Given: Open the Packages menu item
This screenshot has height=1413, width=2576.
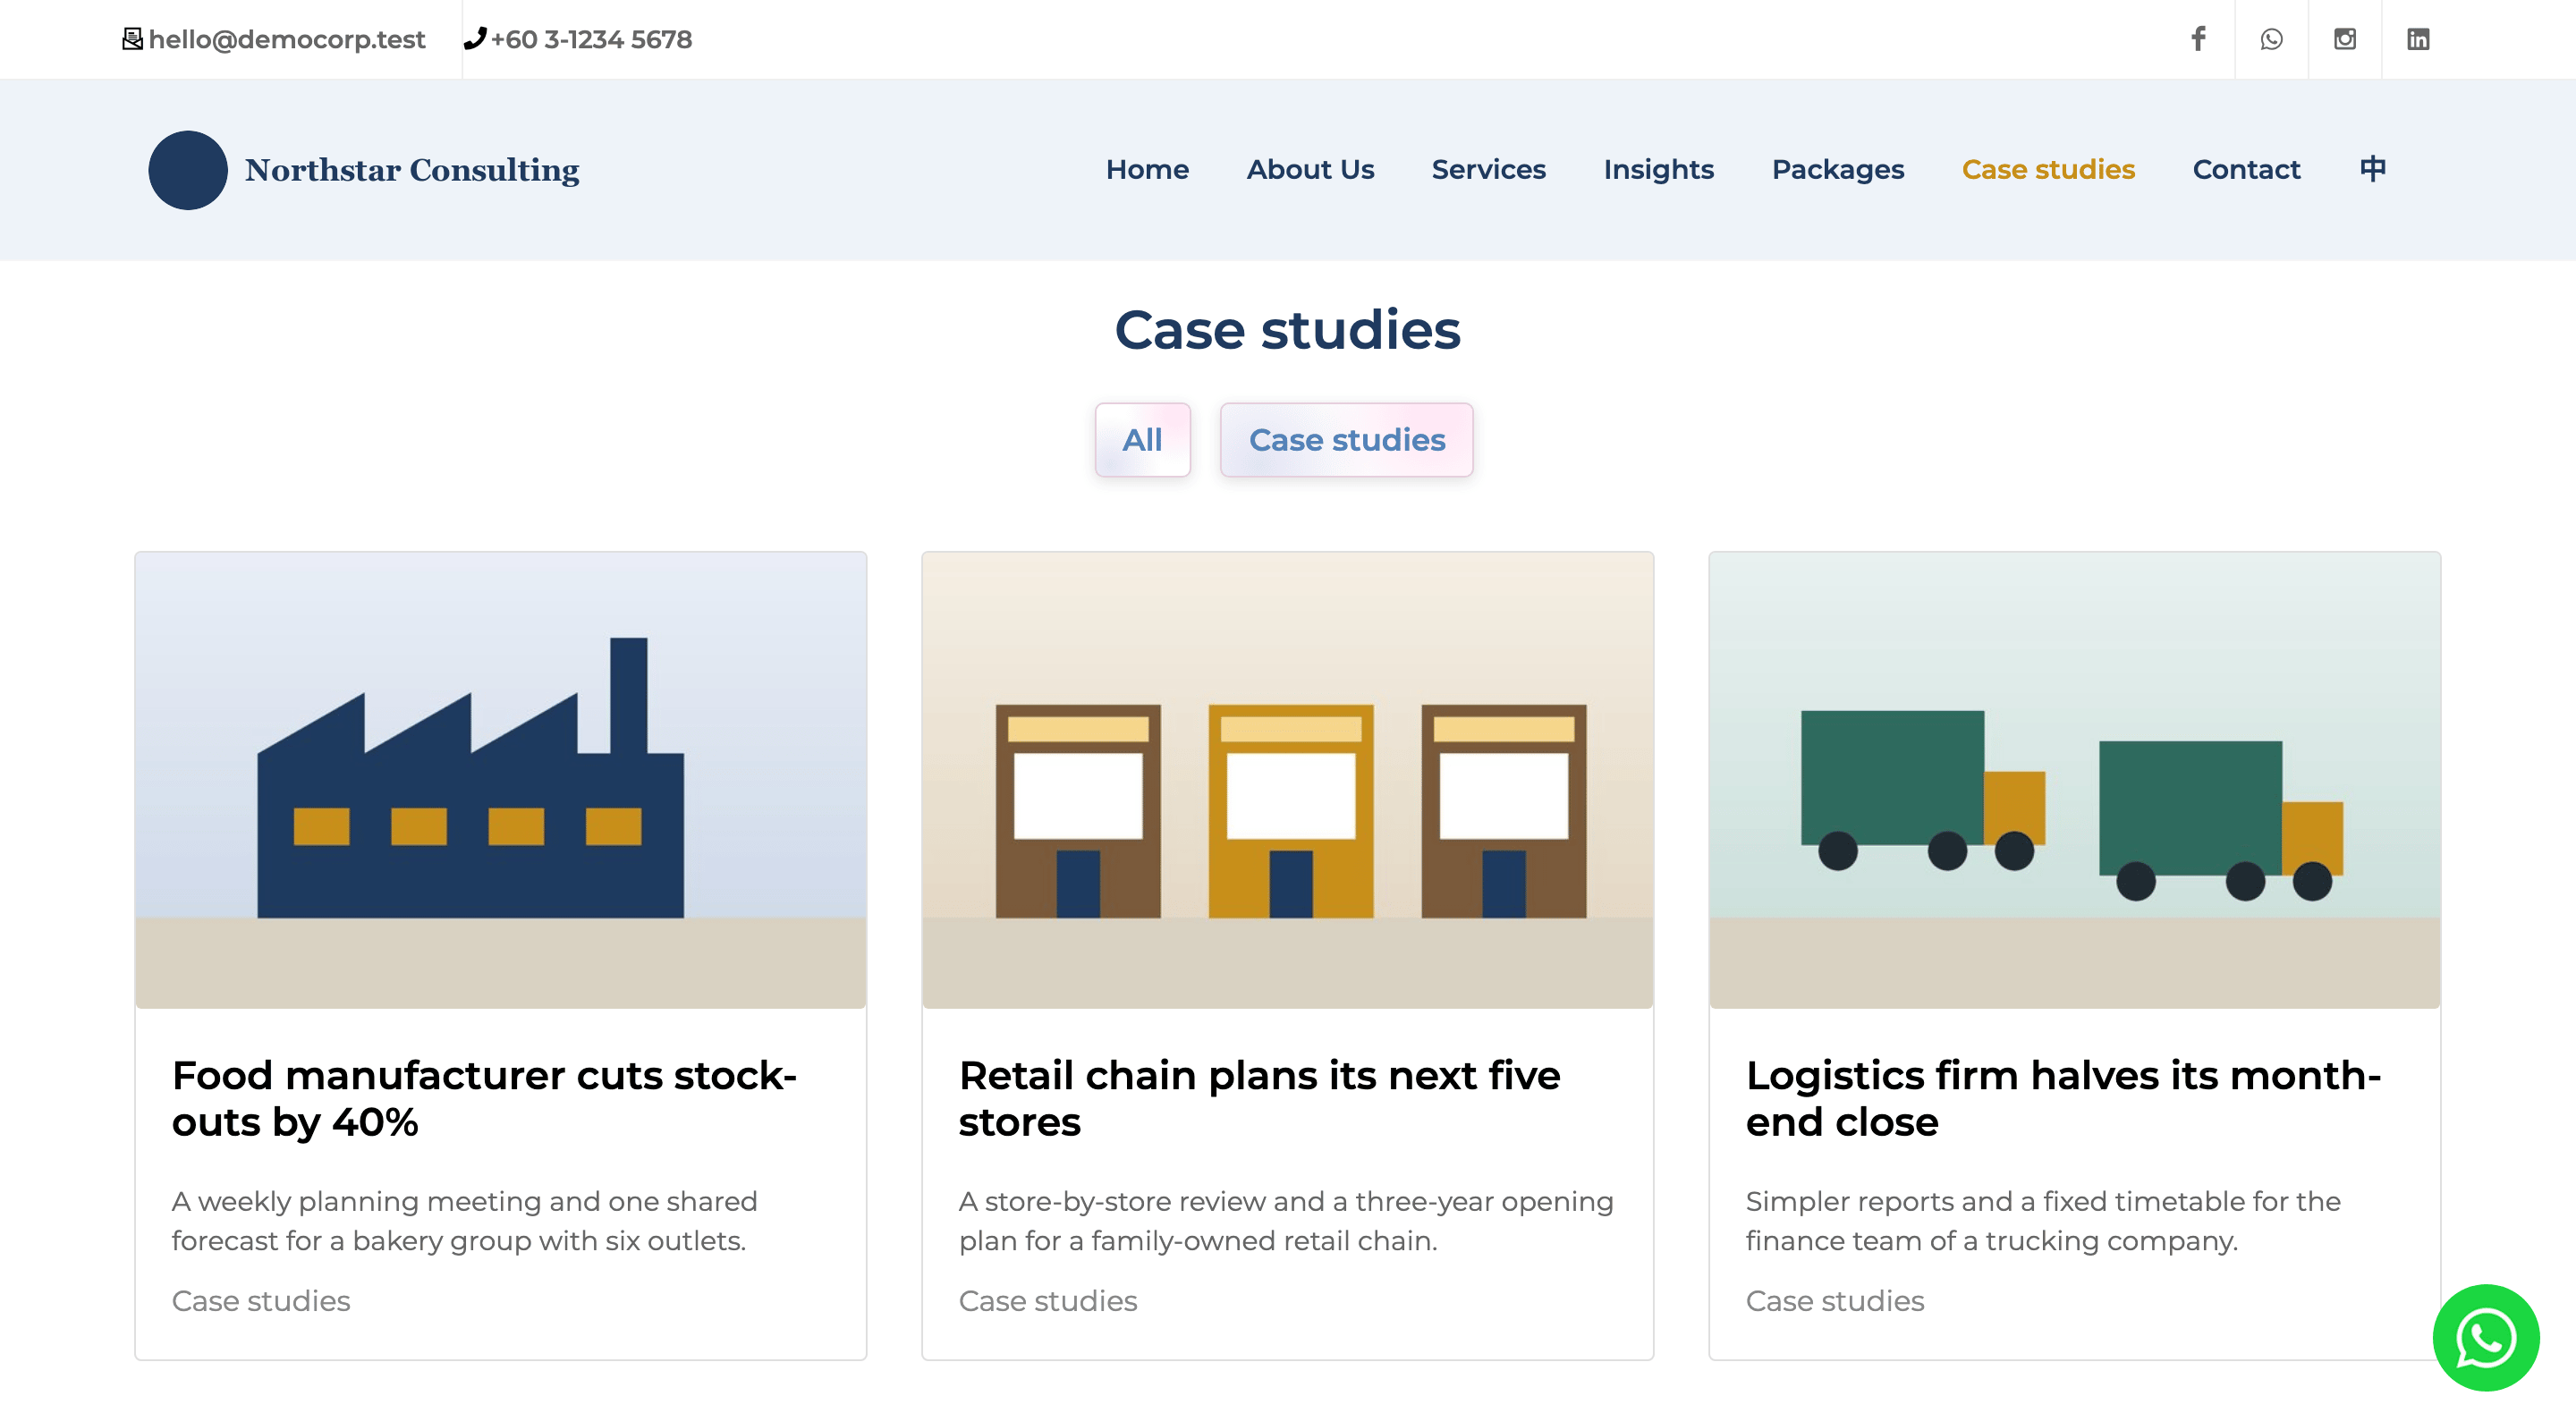Looking at the screenshot, I should [x=1838, y=169].
